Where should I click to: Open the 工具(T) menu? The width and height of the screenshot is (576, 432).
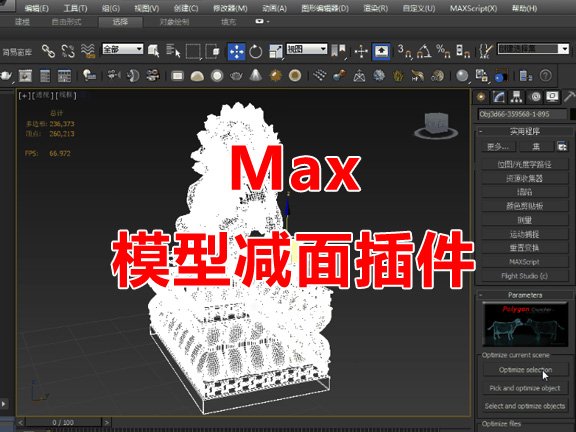point(75,8)
